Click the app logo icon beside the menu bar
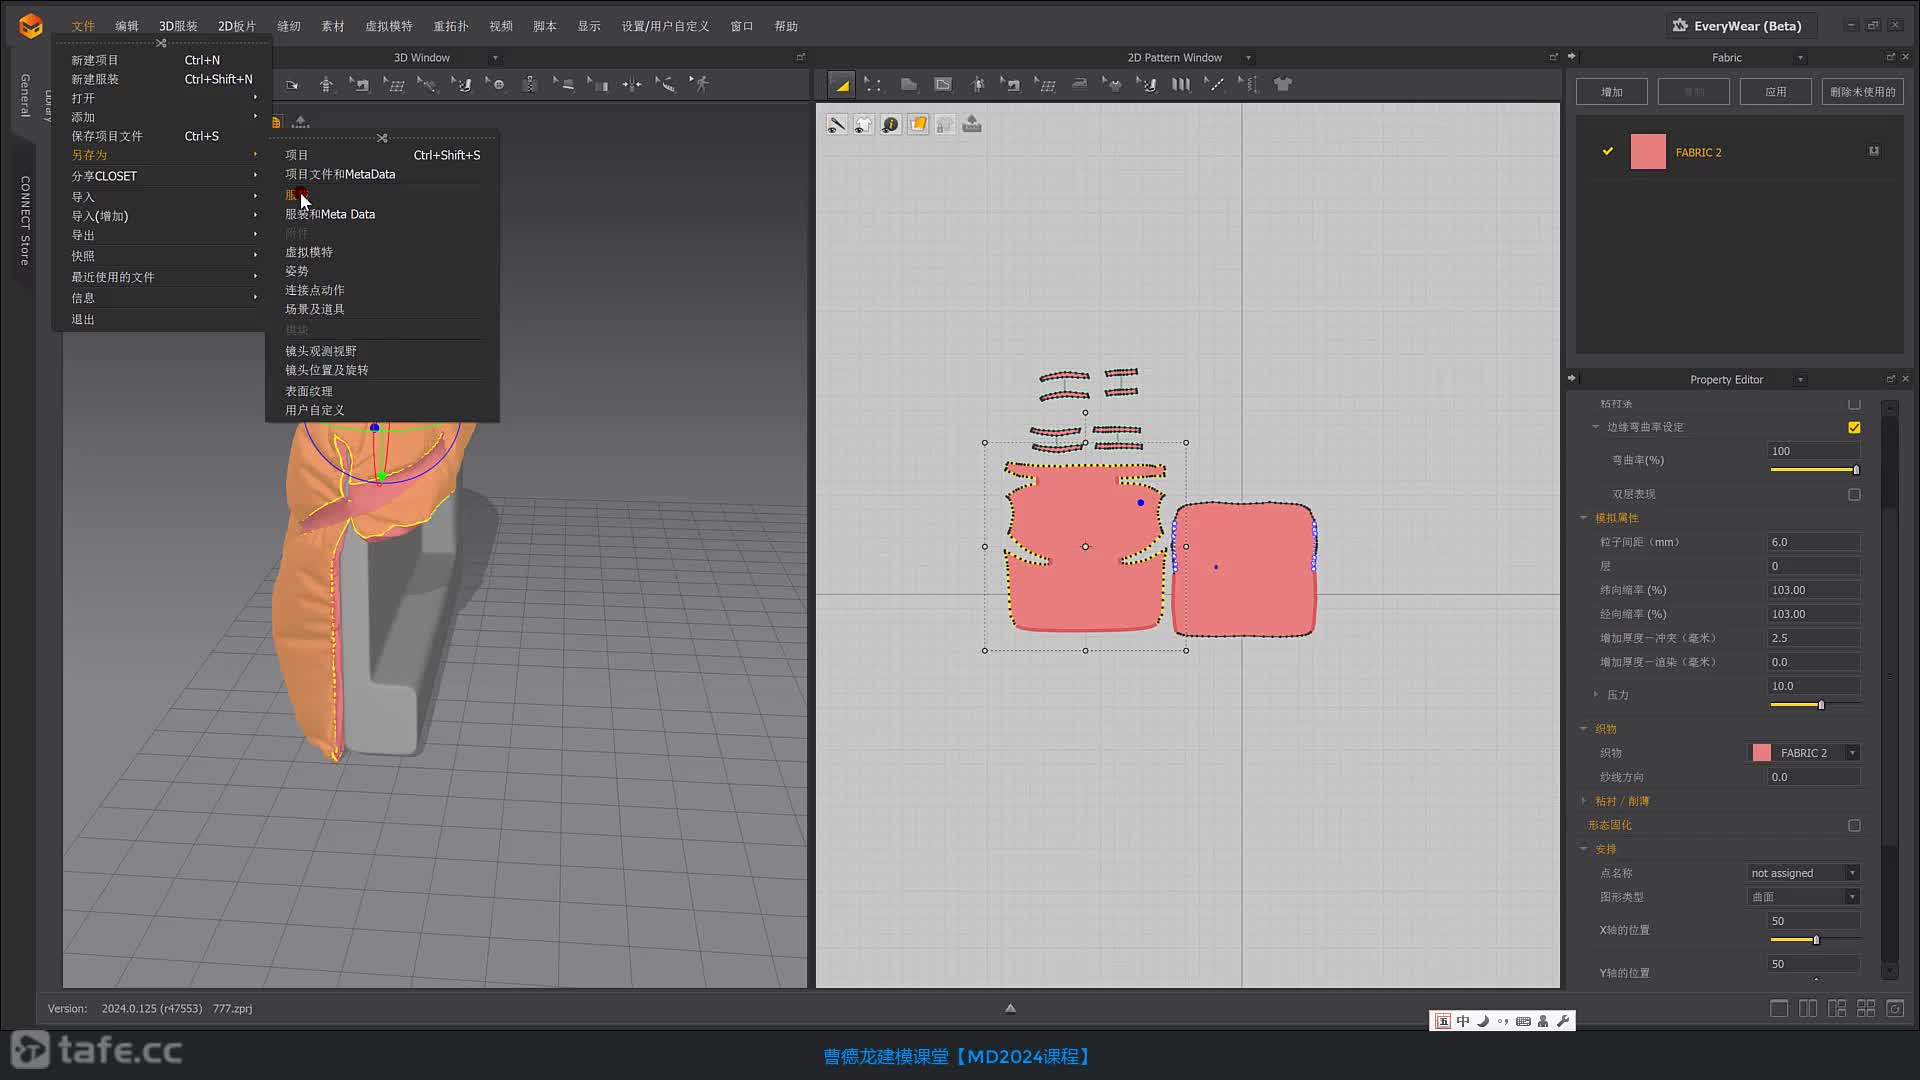 click(31, 26)
